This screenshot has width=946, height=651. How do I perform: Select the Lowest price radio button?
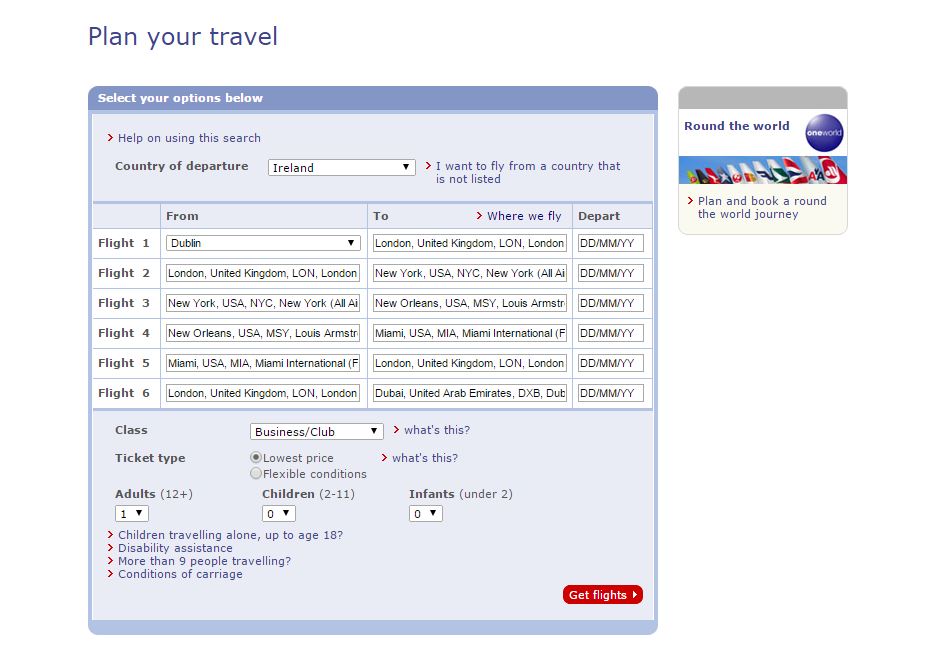coord(256,458)
